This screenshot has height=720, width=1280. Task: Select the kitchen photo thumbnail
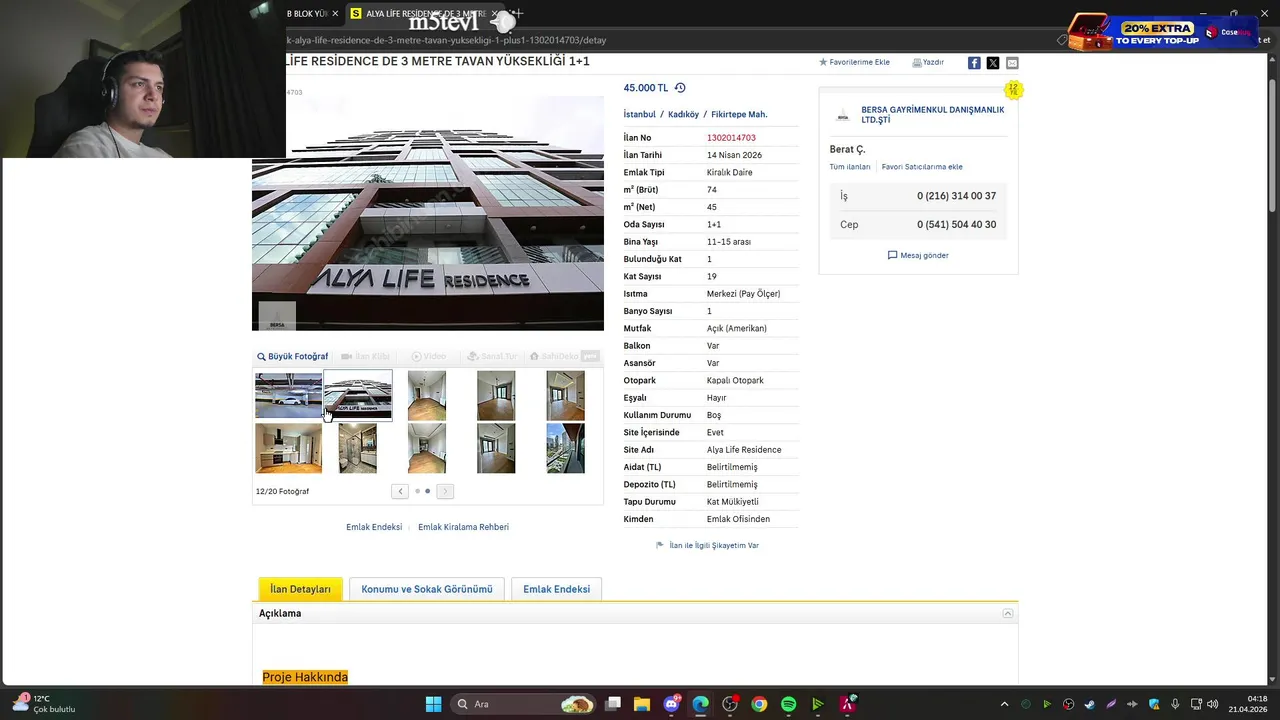coord(288,448)
